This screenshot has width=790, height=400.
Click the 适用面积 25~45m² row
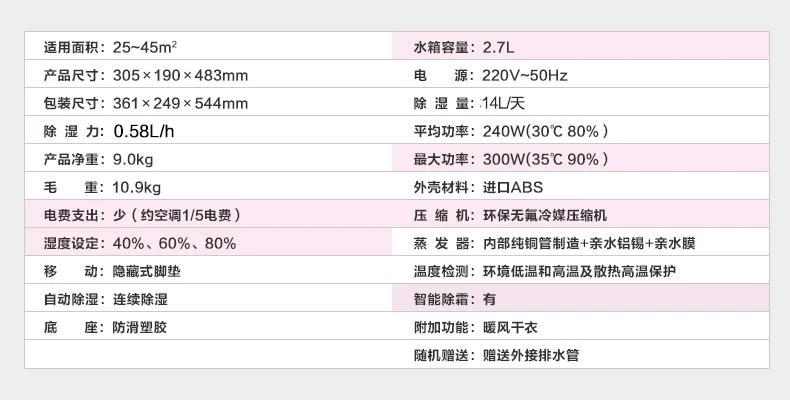tap(208, 46)
